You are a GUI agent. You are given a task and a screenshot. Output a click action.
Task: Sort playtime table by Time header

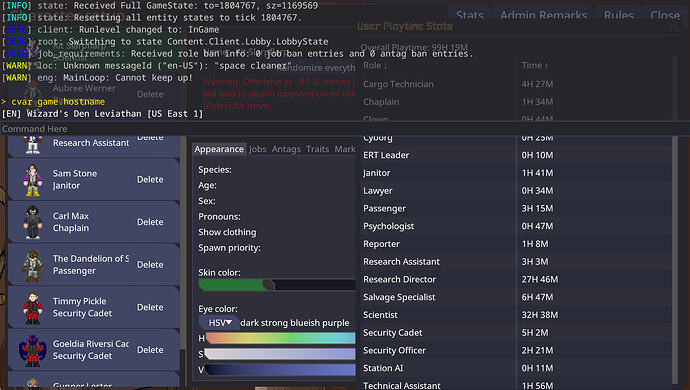[535, 65]
